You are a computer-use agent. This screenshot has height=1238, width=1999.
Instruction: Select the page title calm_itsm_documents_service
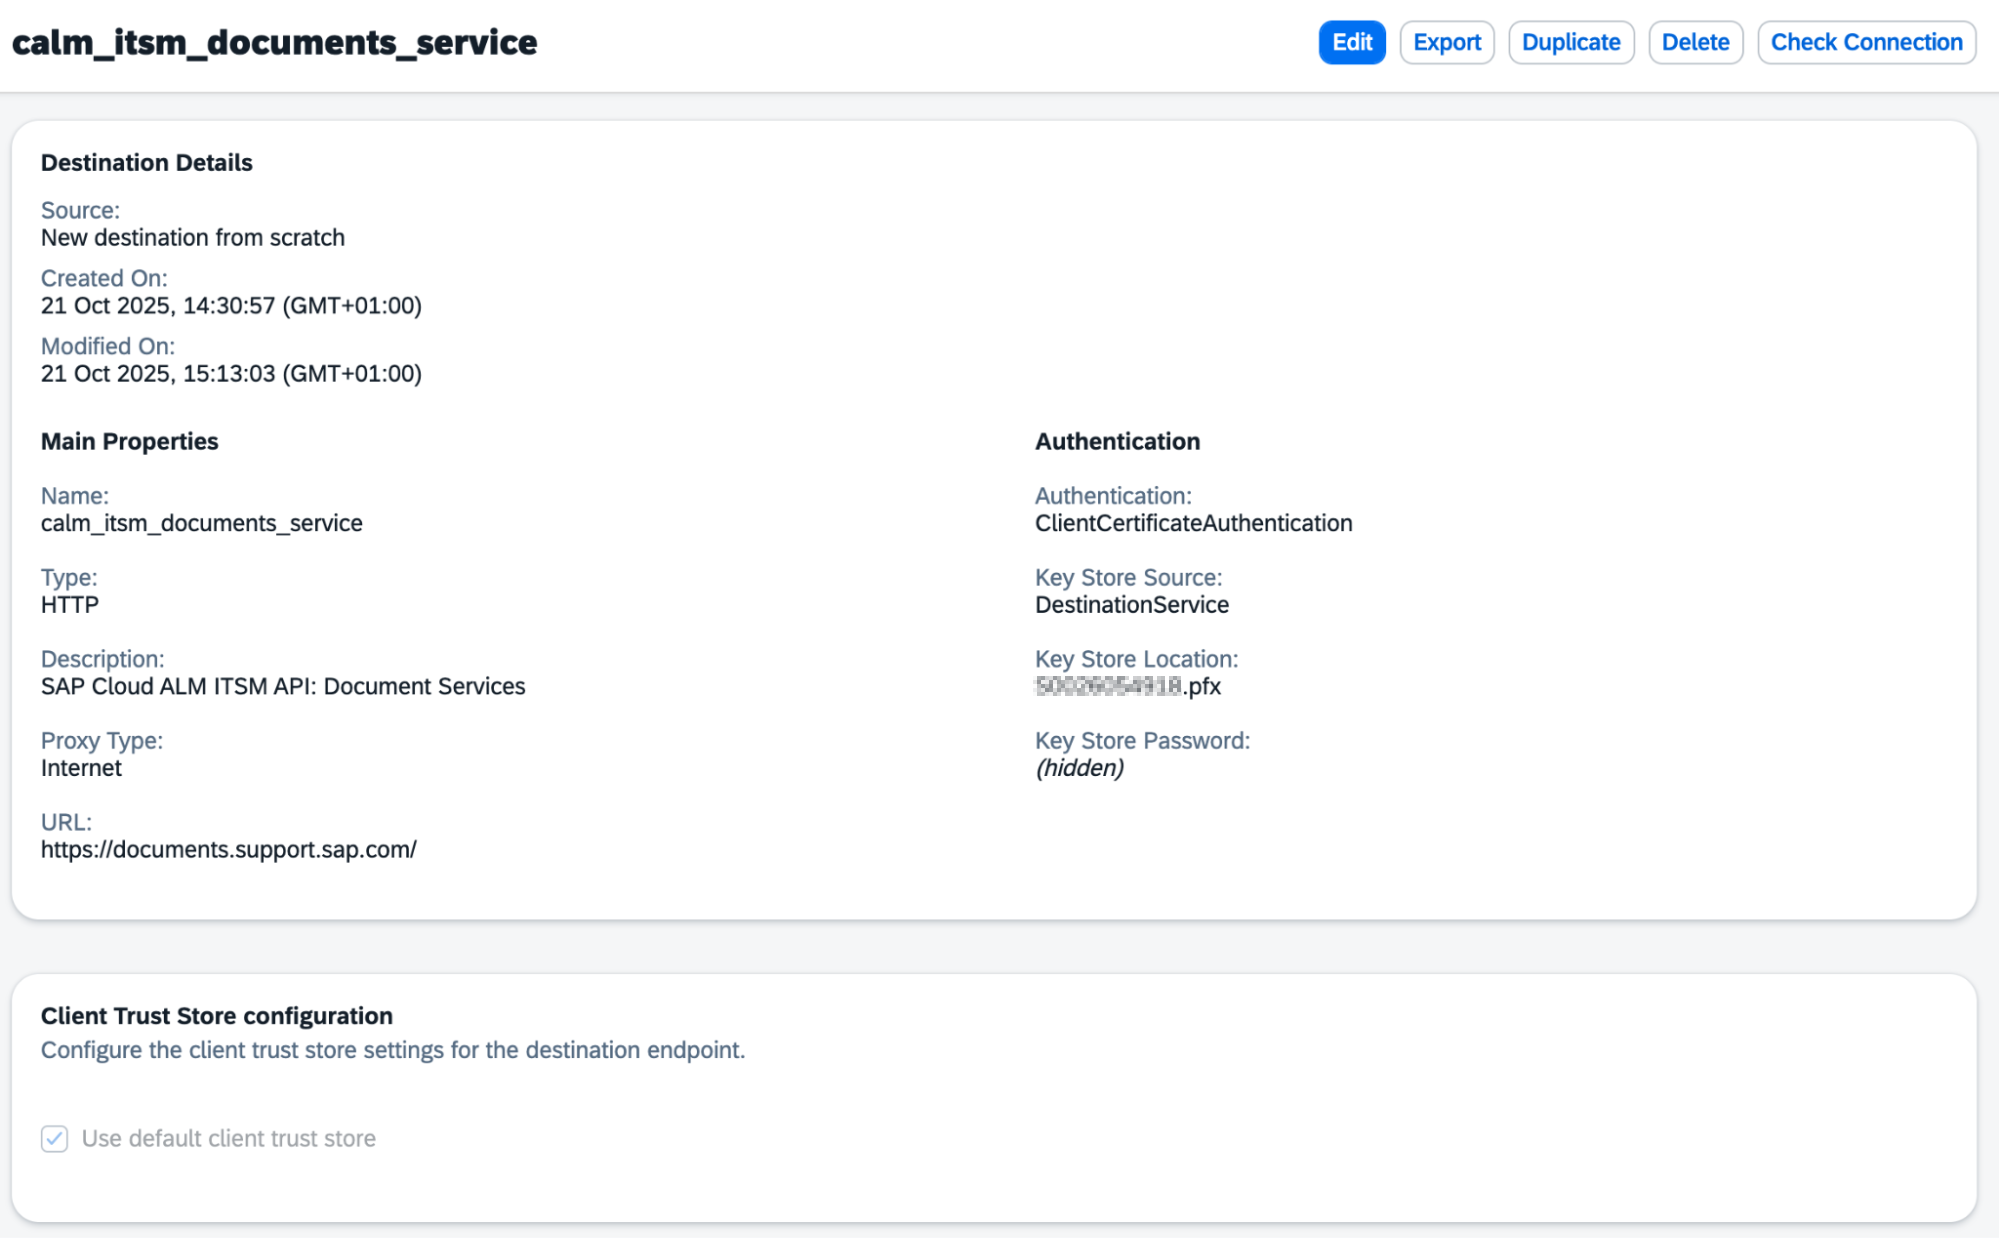(x=274, y=42)
